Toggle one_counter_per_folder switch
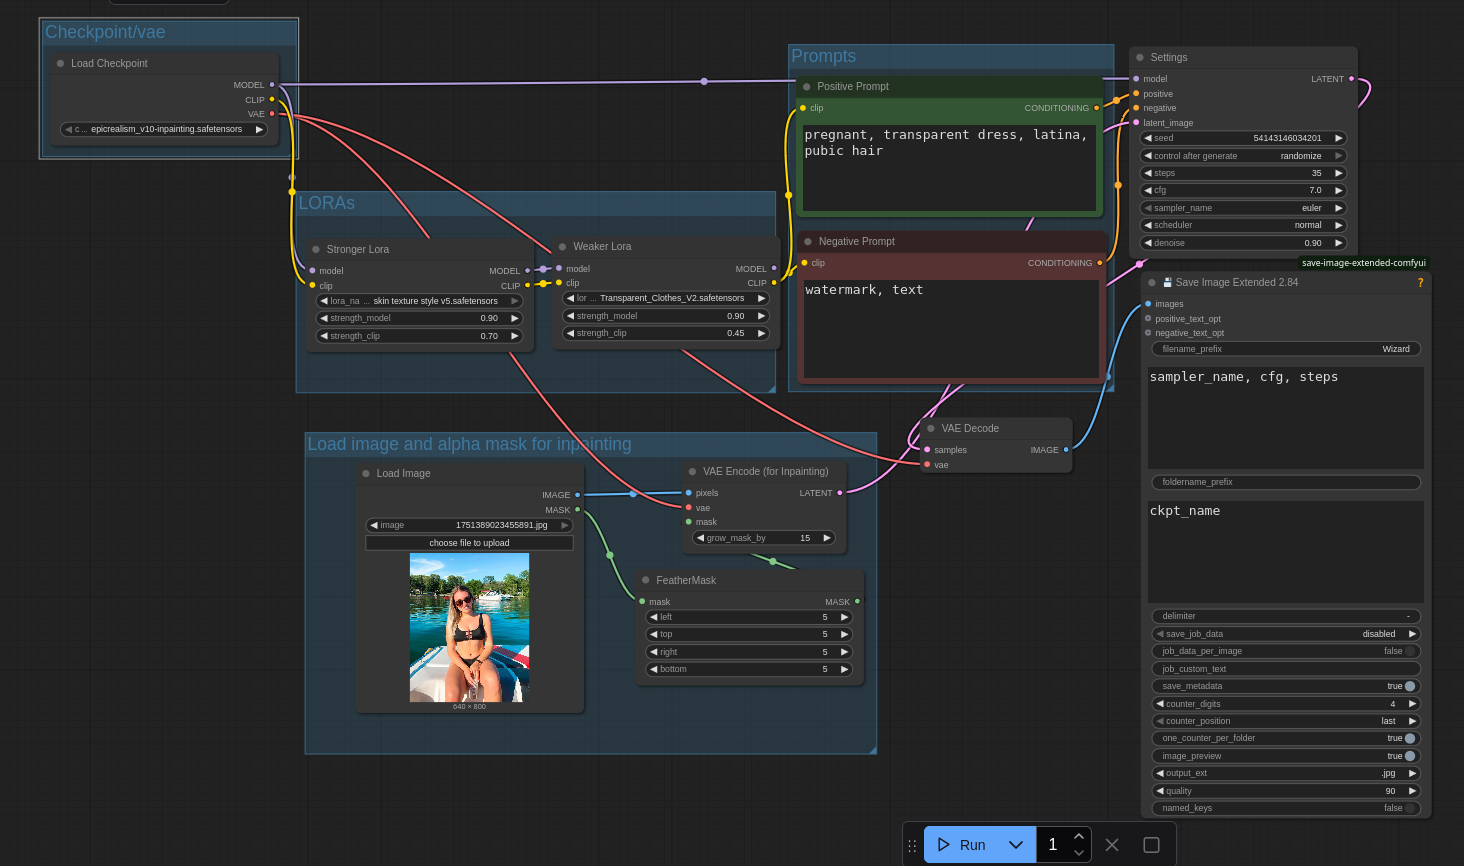The width and height of the screenshot is (1464, 866). [1410, 738]
